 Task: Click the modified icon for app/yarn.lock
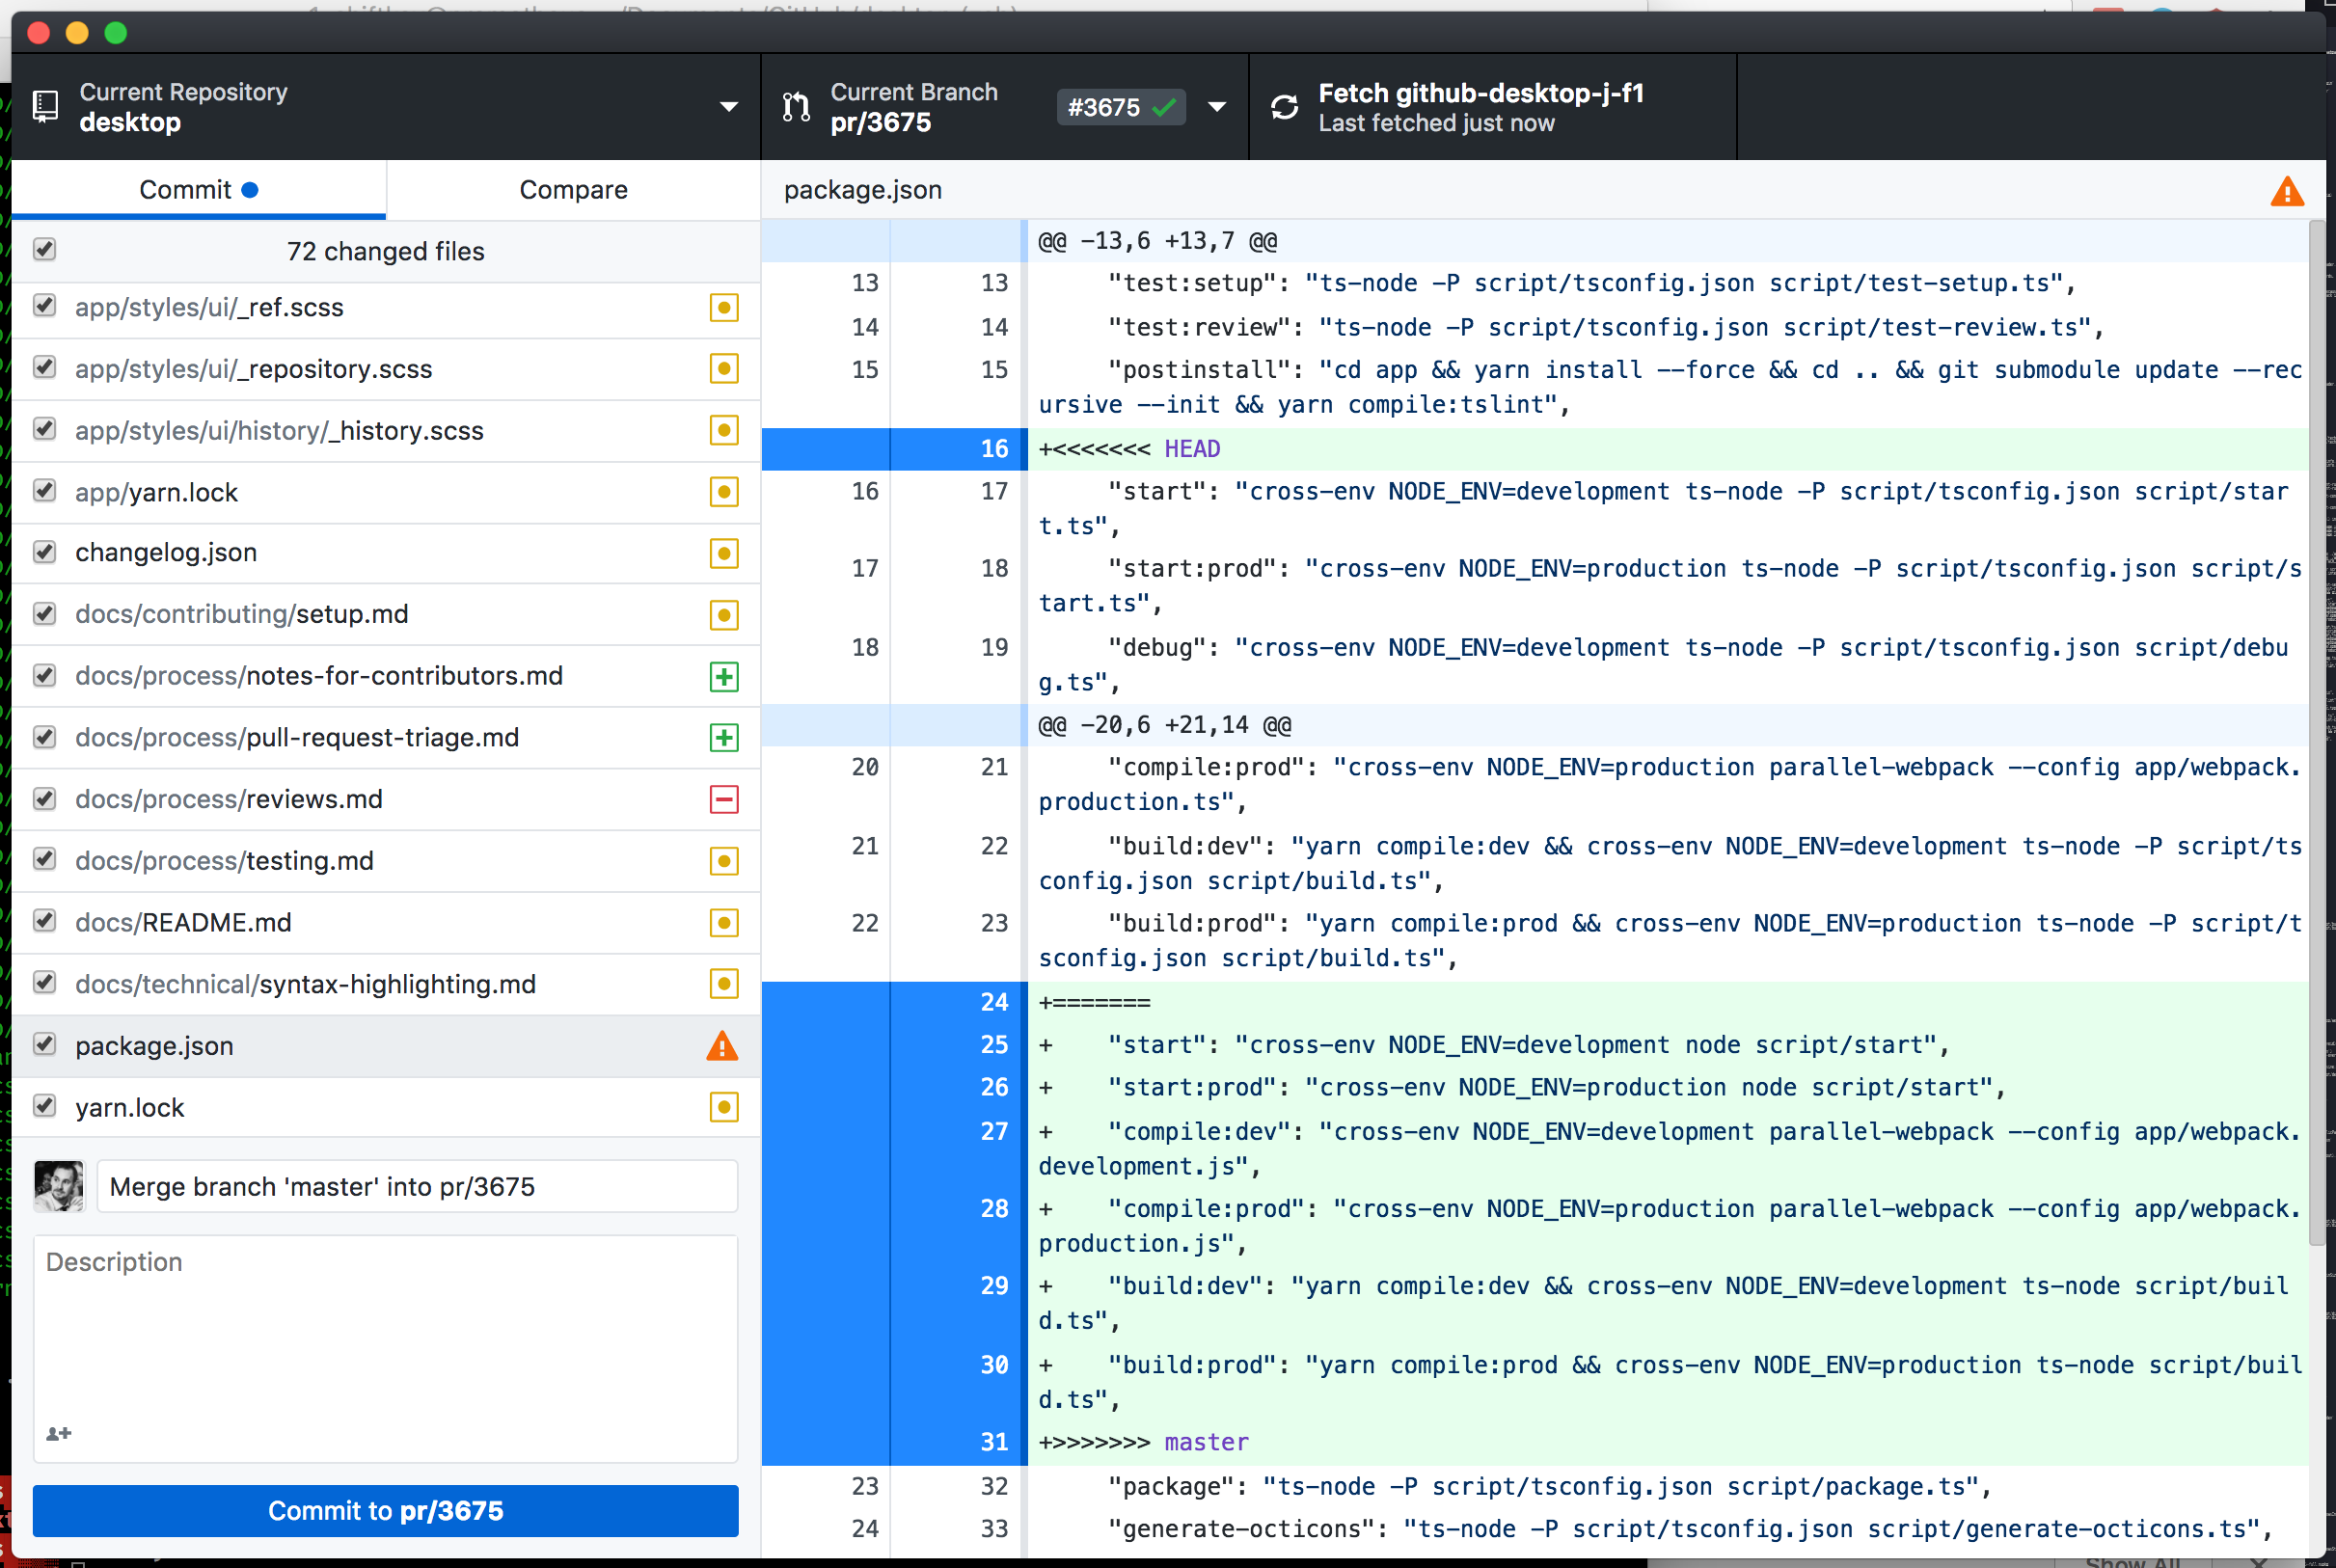[724, 492]
